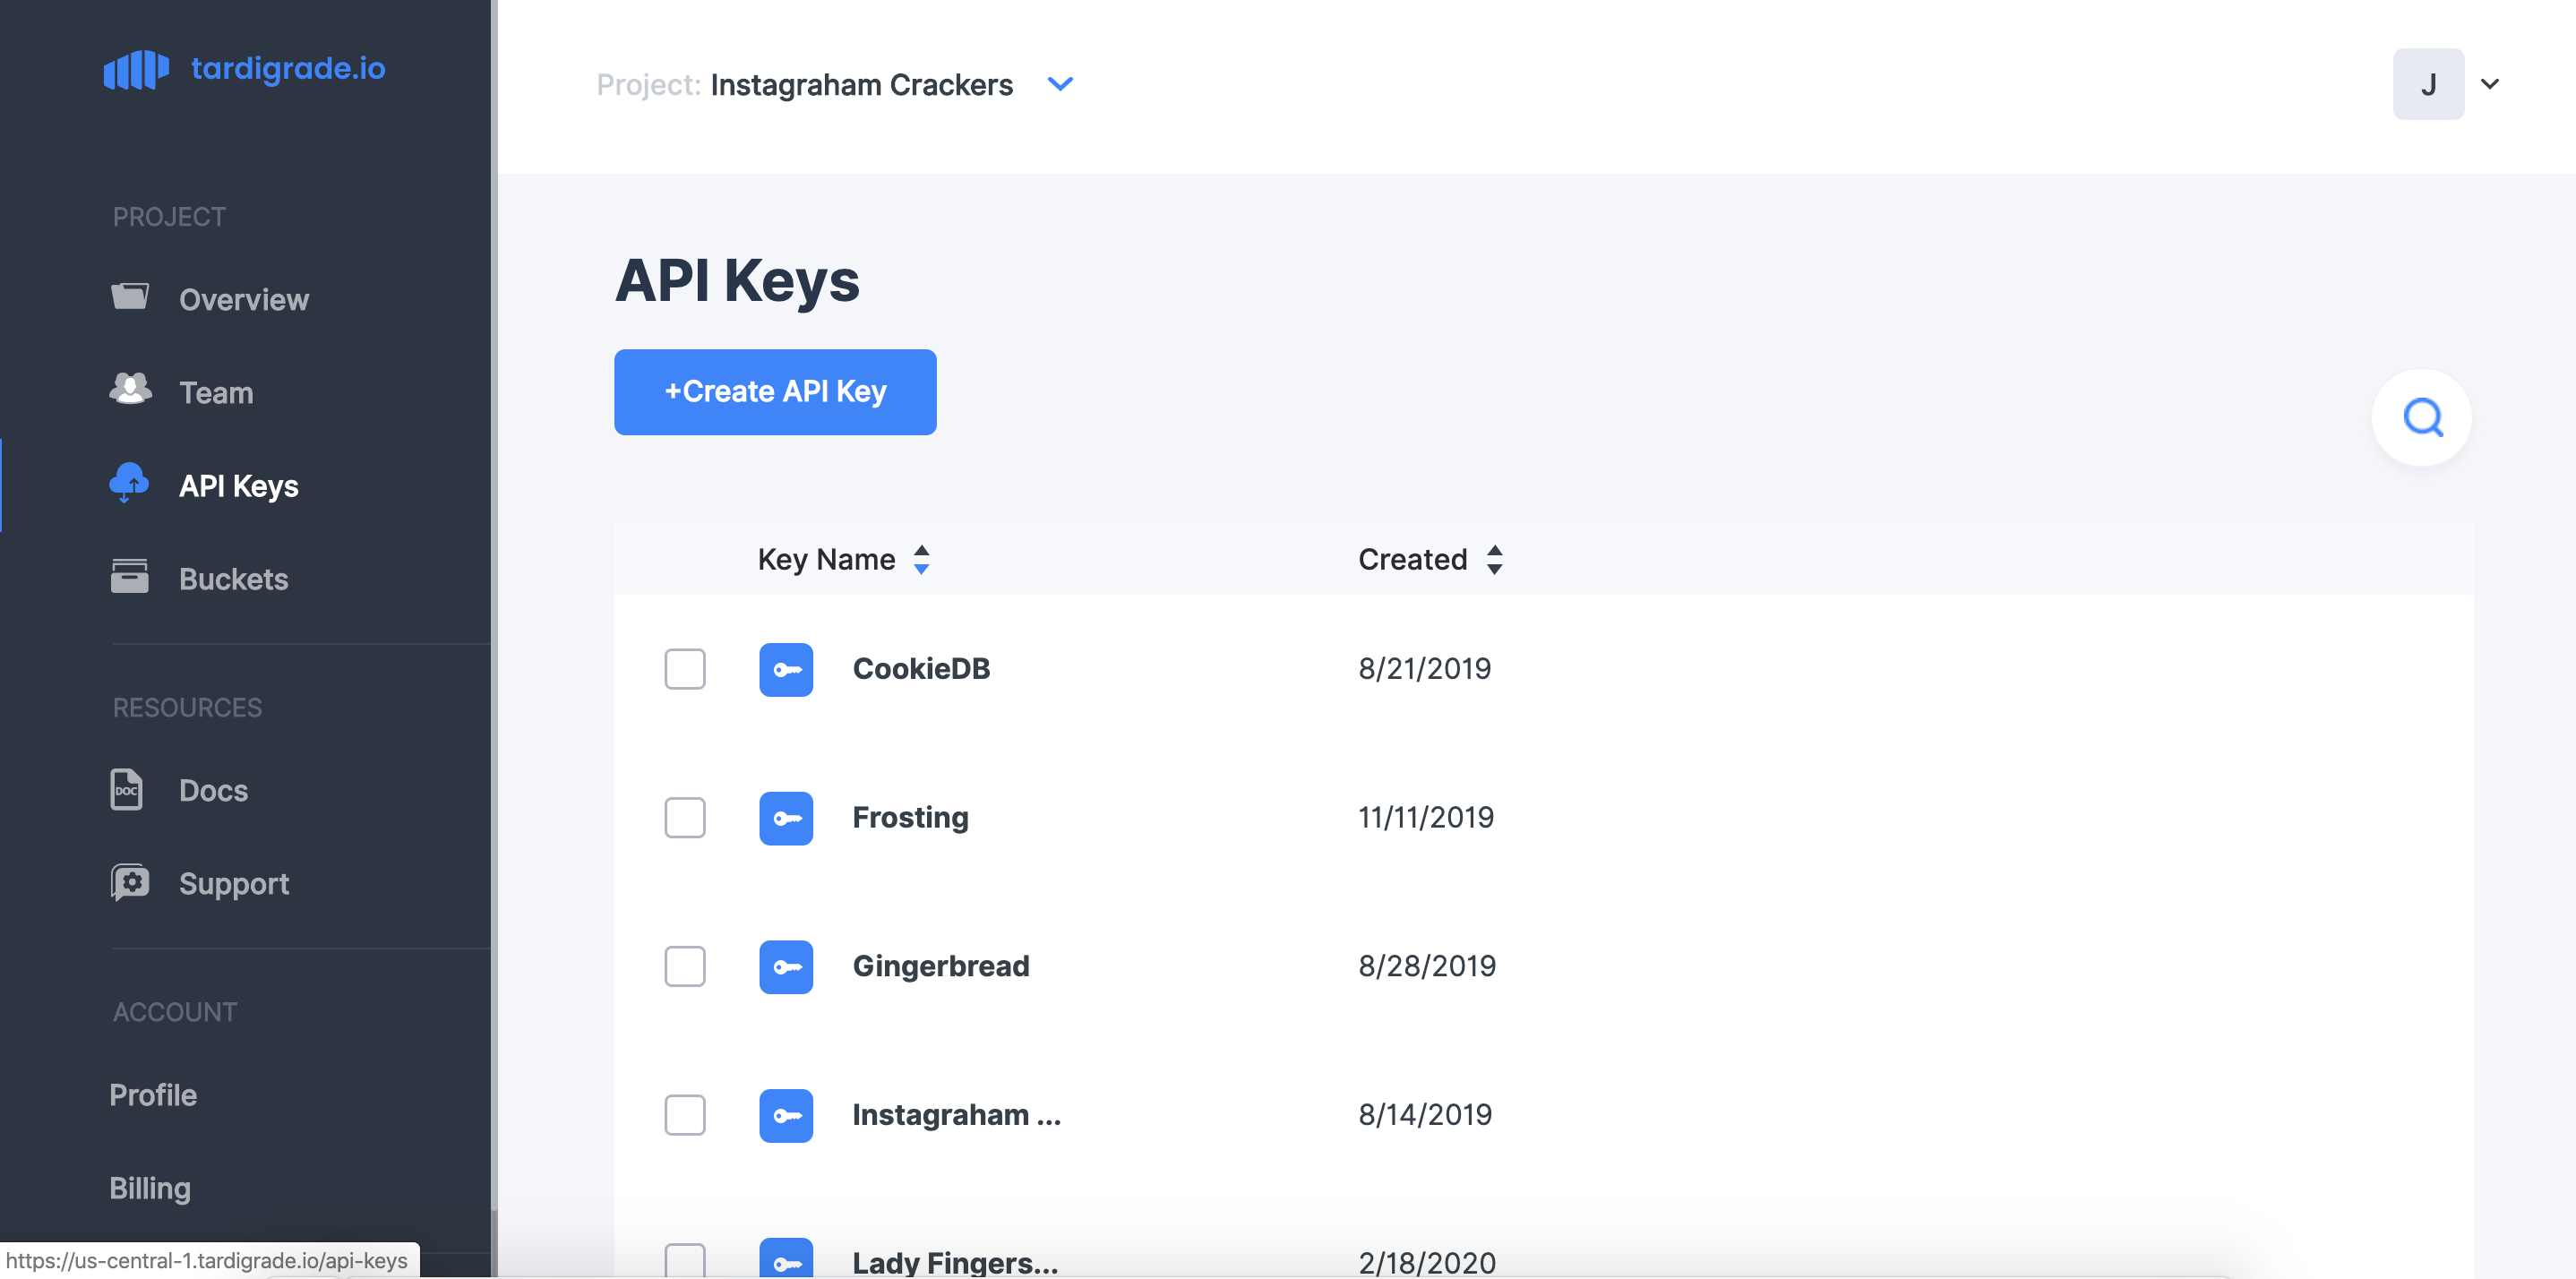Image resolution: width=2576 pixels, height=1279 pixels.
Task: Expand the account menu chevron
Action: click(x=2490, y=84)
